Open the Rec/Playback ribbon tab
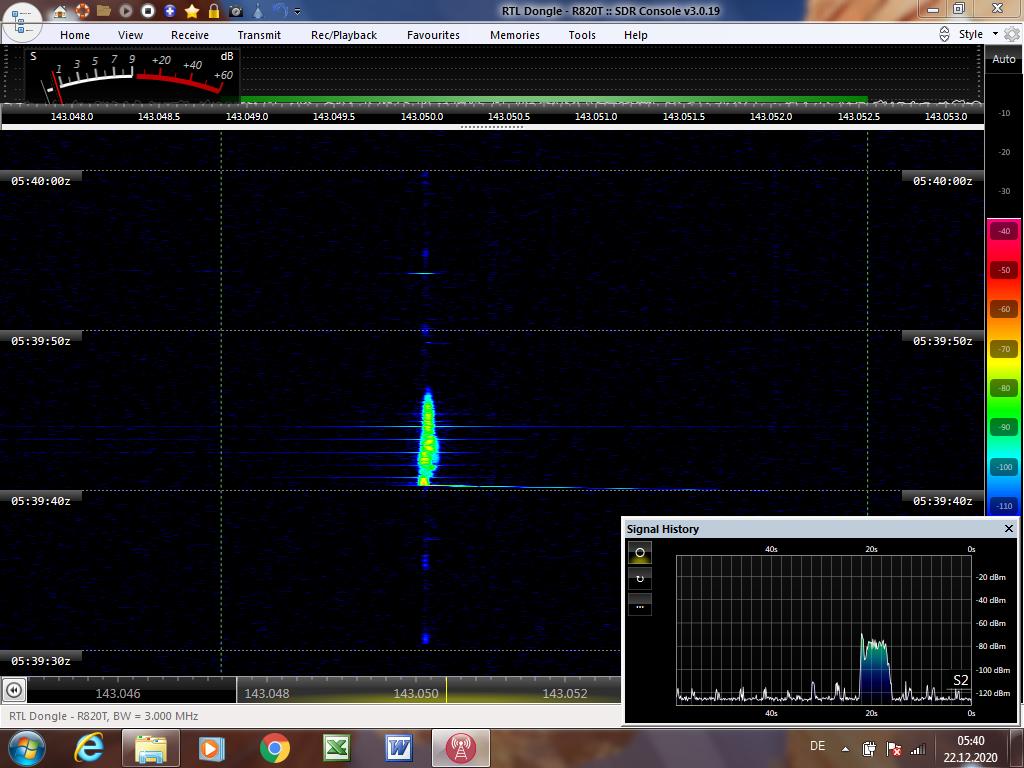The image size is (1024, 768). pyautogui.click(x=344, y=35)
